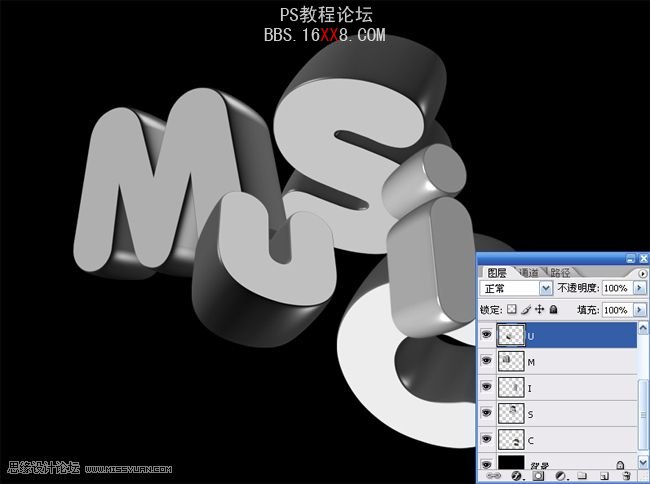Open the opacity slider arrow
The height and width of the screenshot is (484, 650).
pyautogui.click(x=639, y=288)
